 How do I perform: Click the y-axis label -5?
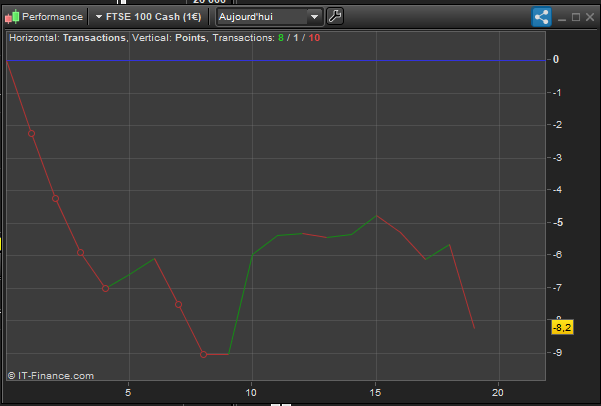click(x=558, y=223)
